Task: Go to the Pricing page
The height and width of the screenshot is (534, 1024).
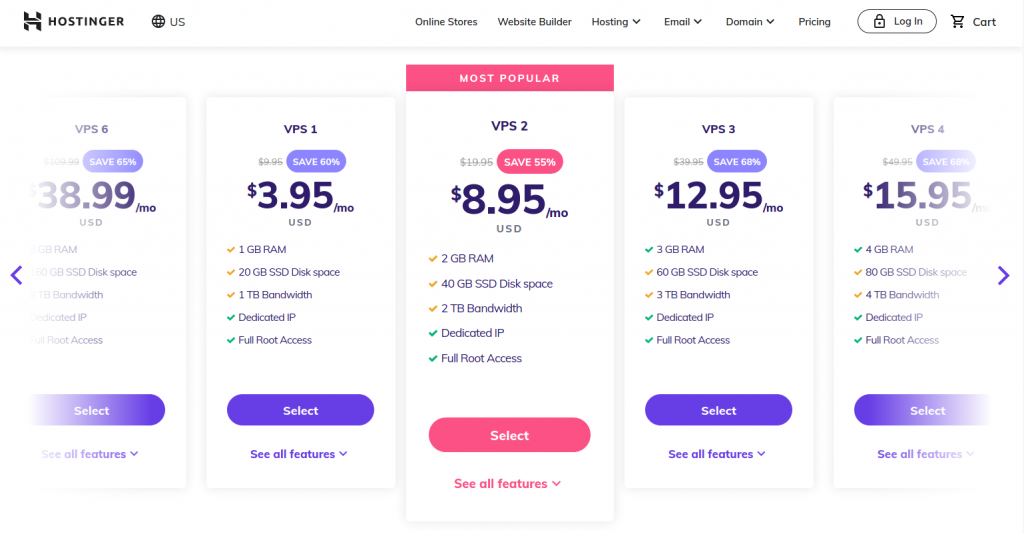Action: tap(814, 22)
